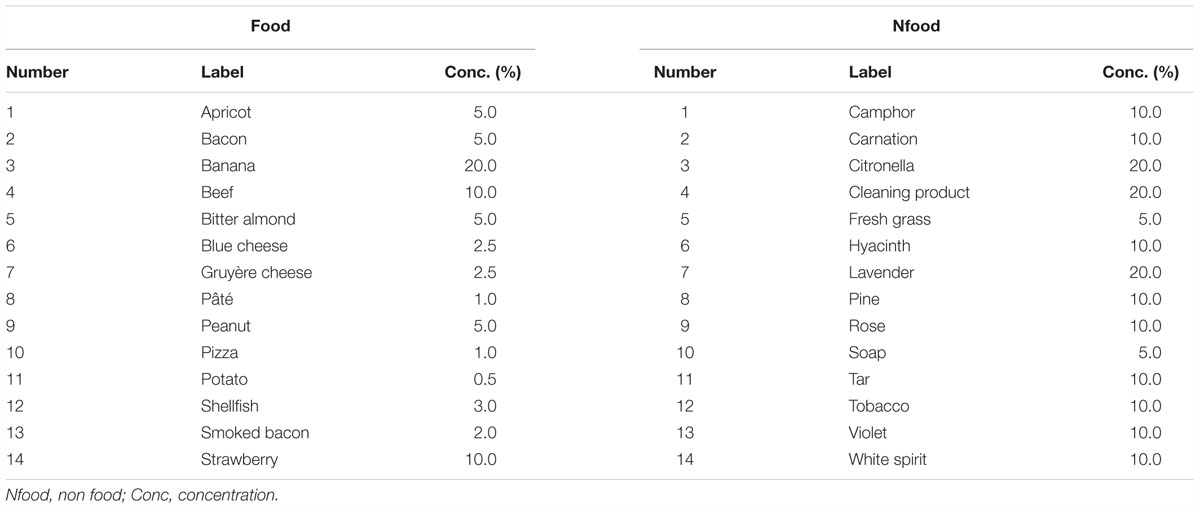Click the Smoked bacon cell

[x=255, y=433]
